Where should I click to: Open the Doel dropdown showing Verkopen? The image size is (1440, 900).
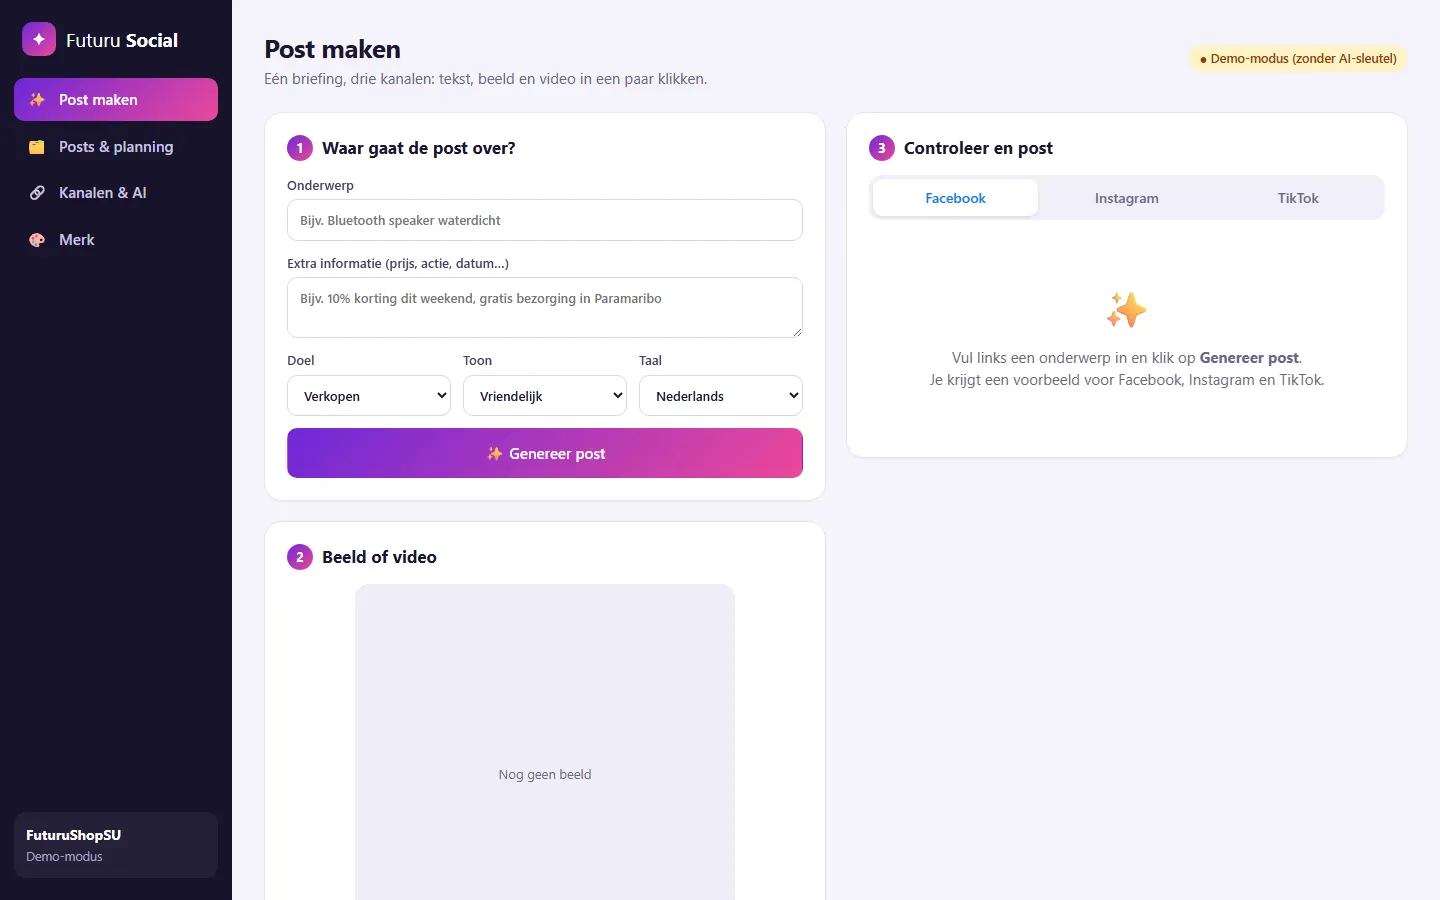pyautogui.click(x=369, y=395)
